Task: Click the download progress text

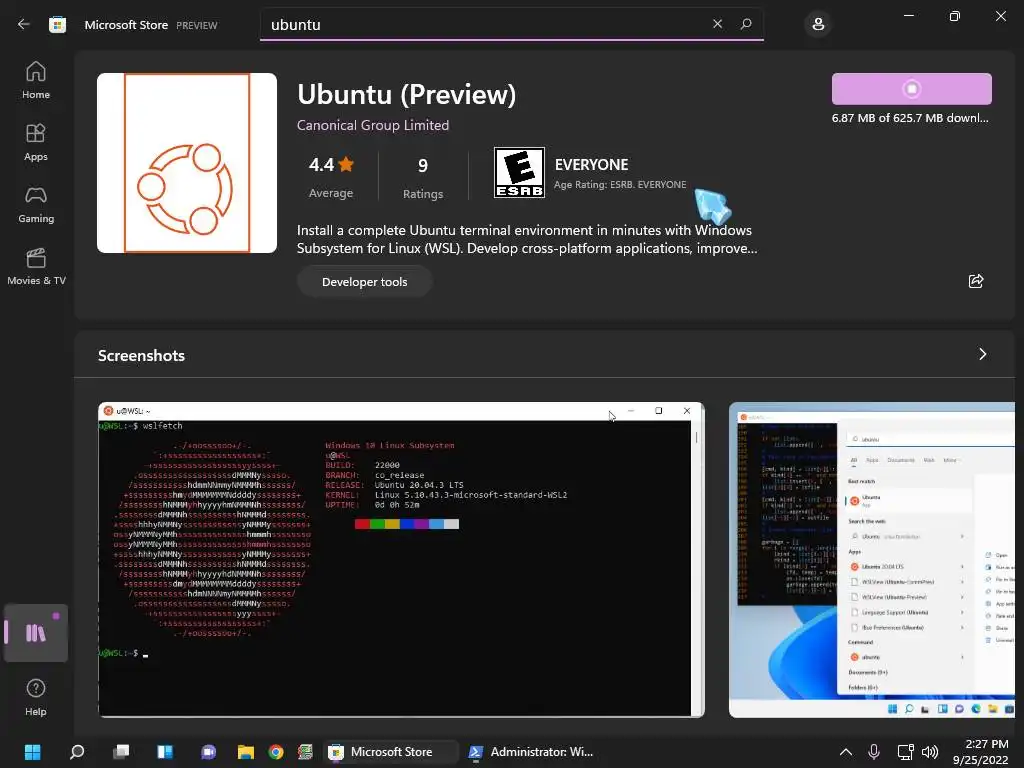Action: tap(910, 118)
